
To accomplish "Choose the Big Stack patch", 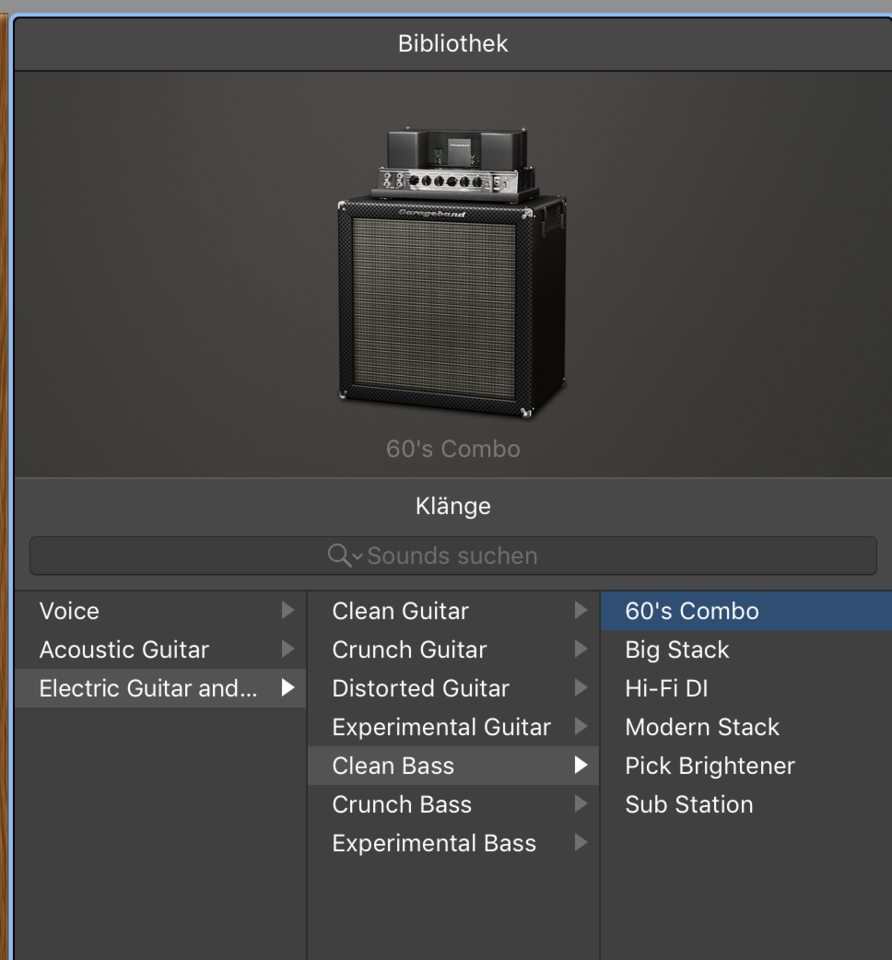I will pos(677,650).
